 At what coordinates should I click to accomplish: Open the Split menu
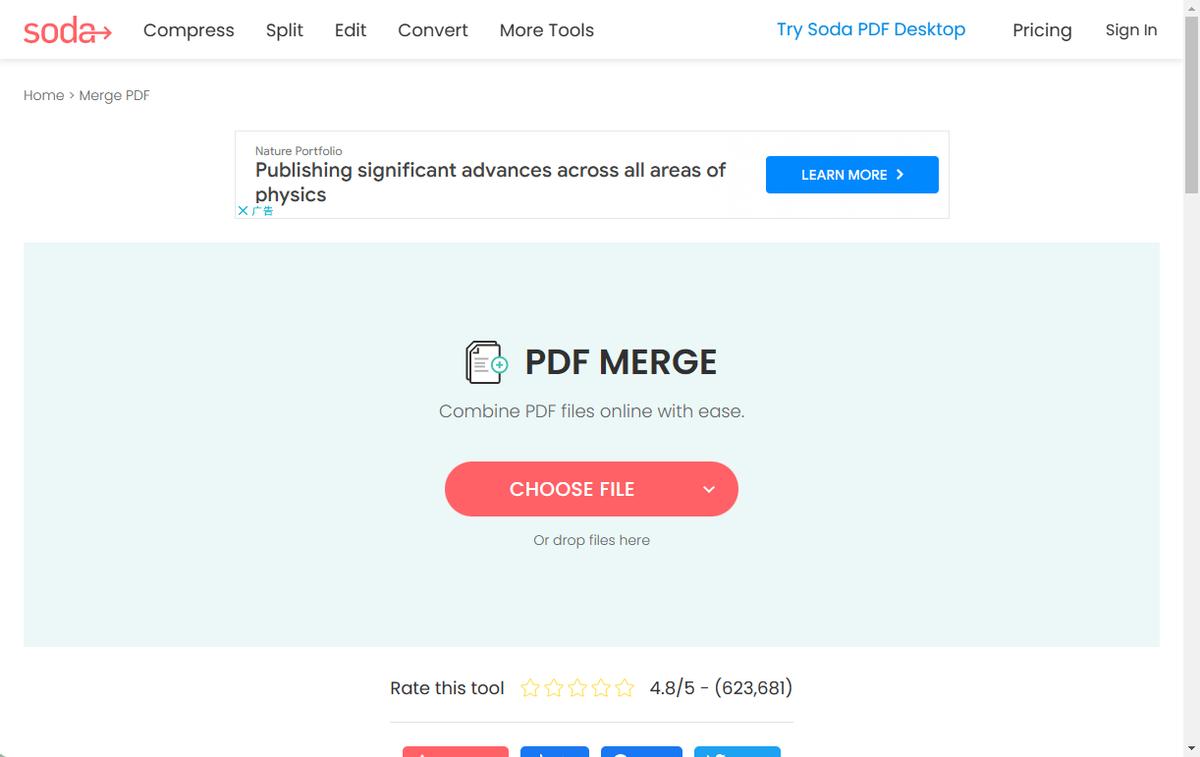coord(284,30)
